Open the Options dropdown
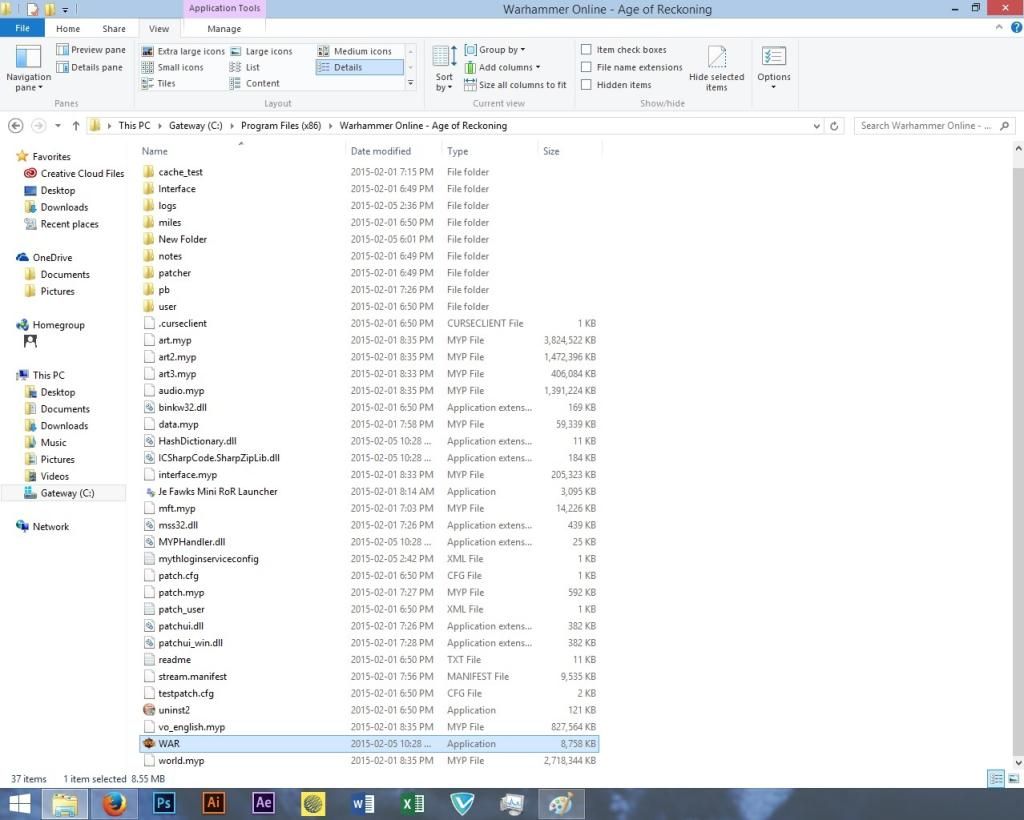The width and height of the screenshot is (1024, 820). point(774,69)
